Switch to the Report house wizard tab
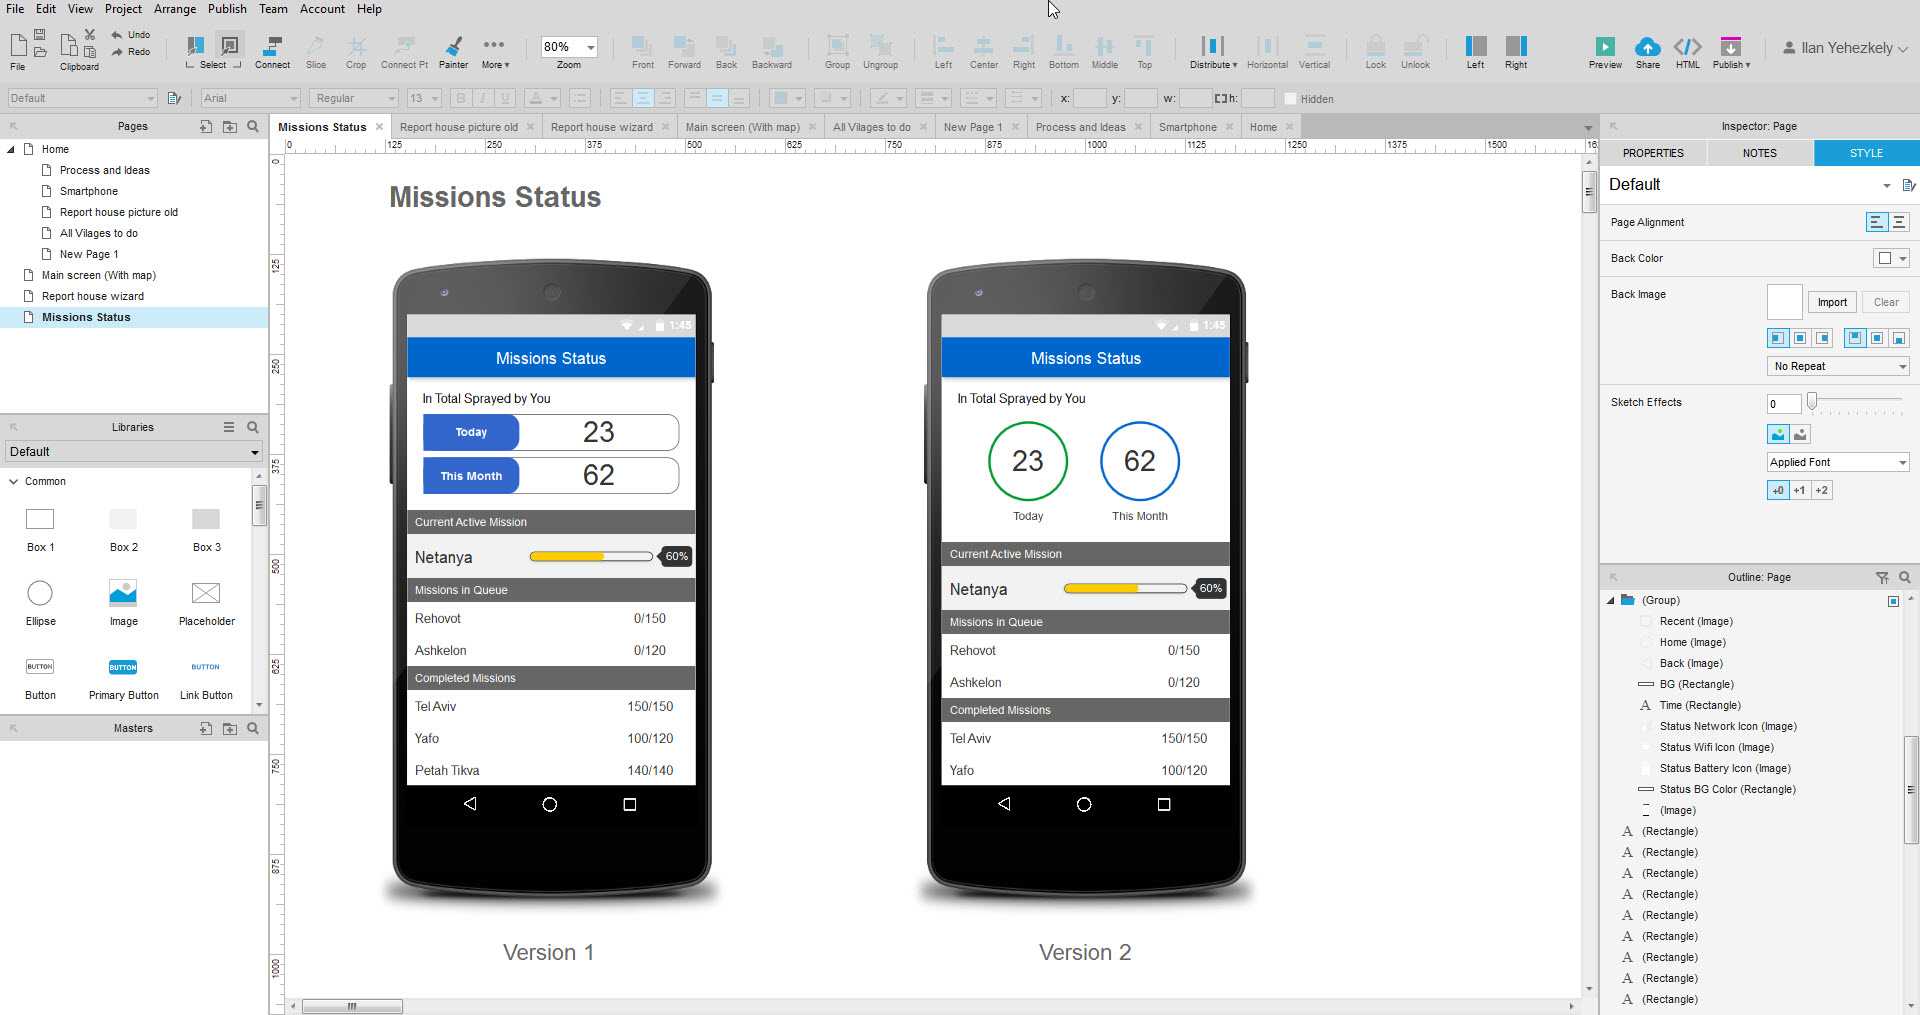Screen dimensions: 1920x1015 (601, 127)
